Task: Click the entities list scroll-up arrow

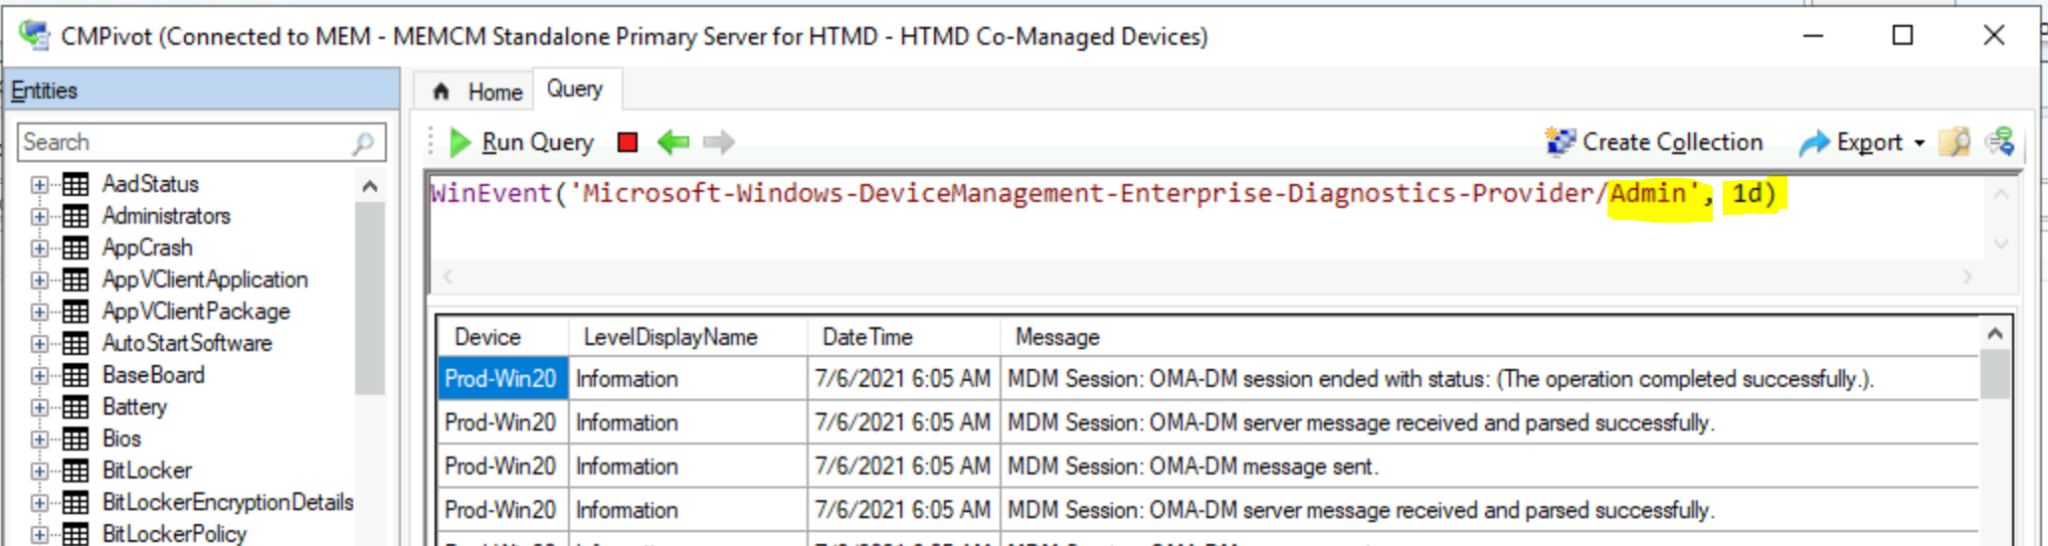Action: [370, 187]
